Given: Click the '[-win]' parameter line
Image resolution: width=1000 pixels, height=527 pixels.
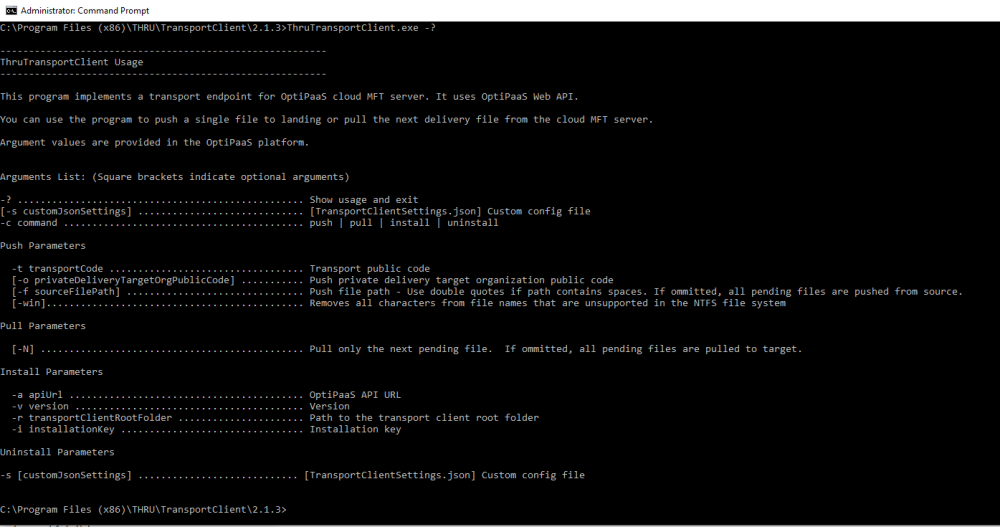Looking at the screenshot, I should 31,303.
